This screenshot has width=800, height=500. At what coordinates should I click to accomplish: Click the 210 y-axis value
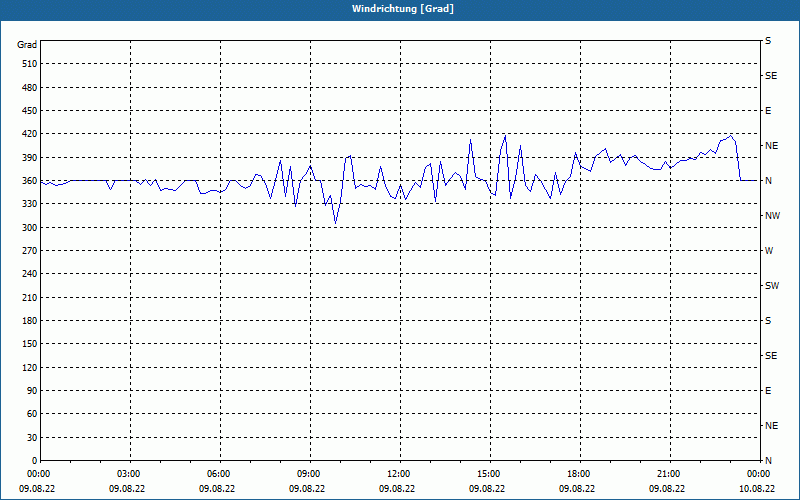30,297
